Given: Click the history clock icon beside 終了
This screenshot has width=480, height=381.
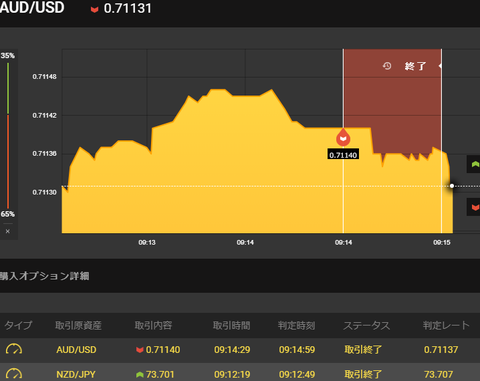Looking at the screenshot, I should [x=387, y=66].
